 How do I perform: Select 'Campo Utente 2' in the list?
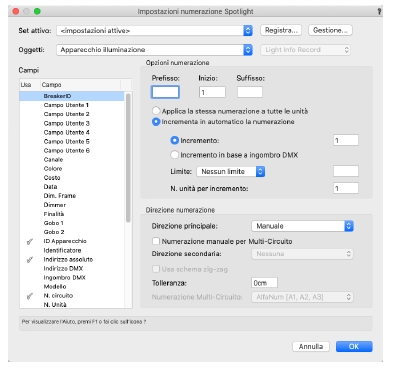click(x=72, y=114)
